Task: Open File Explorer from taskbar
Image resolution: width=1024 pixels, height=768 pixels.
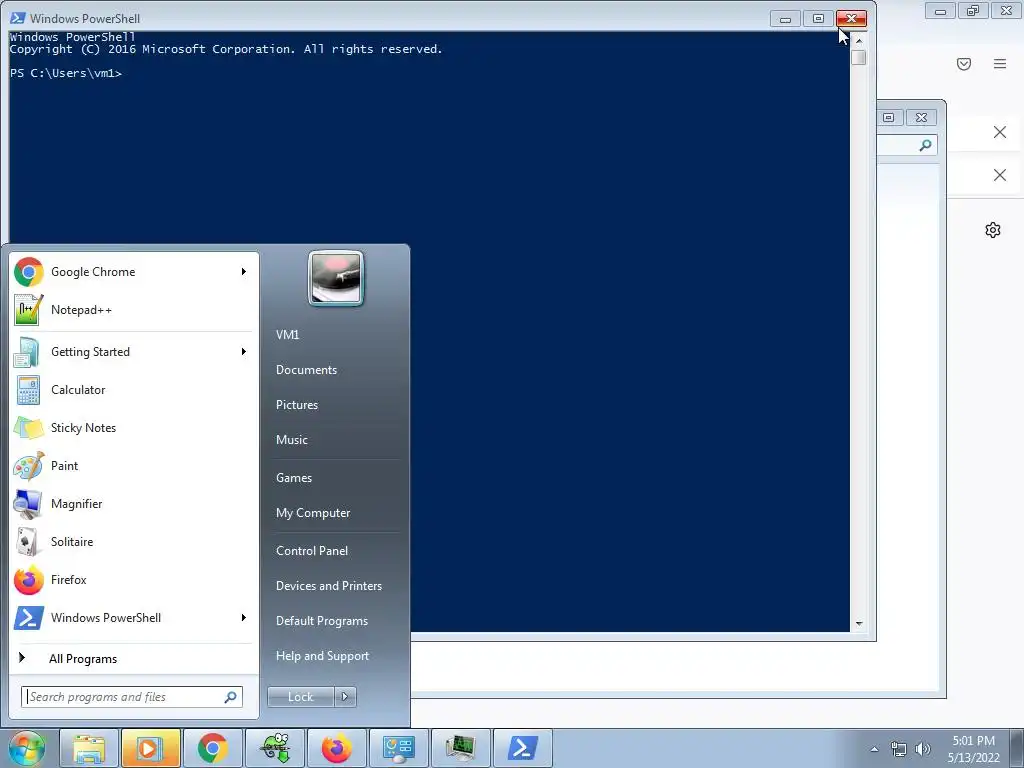Action: (89, 748)
